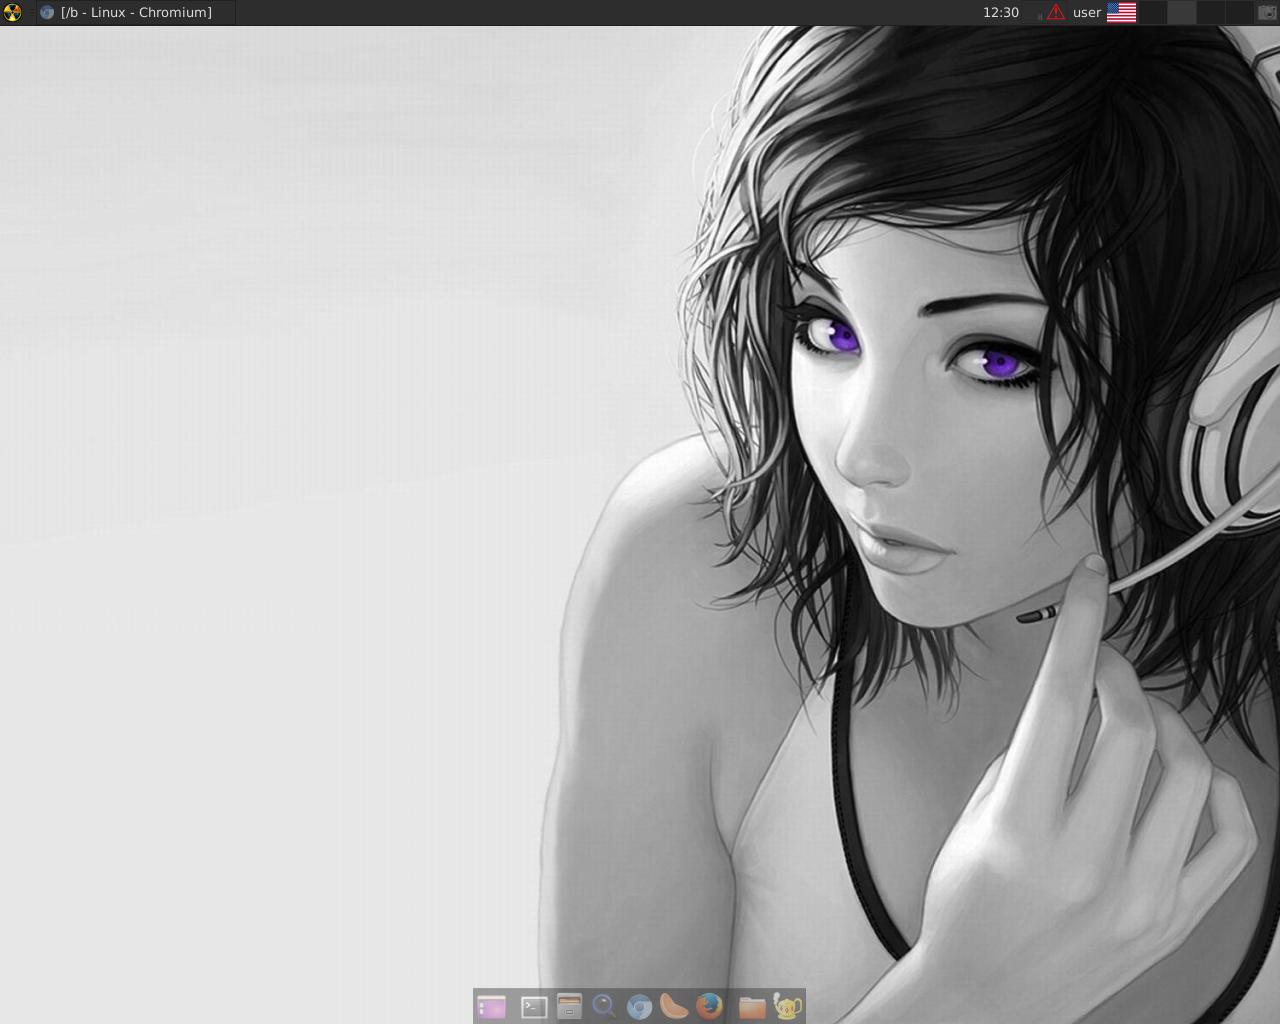This screenshot has height=1024, width=1280.
Task: Restore the '/b - Linux - Chromium' taskbar window
Action: click(136, 12)
